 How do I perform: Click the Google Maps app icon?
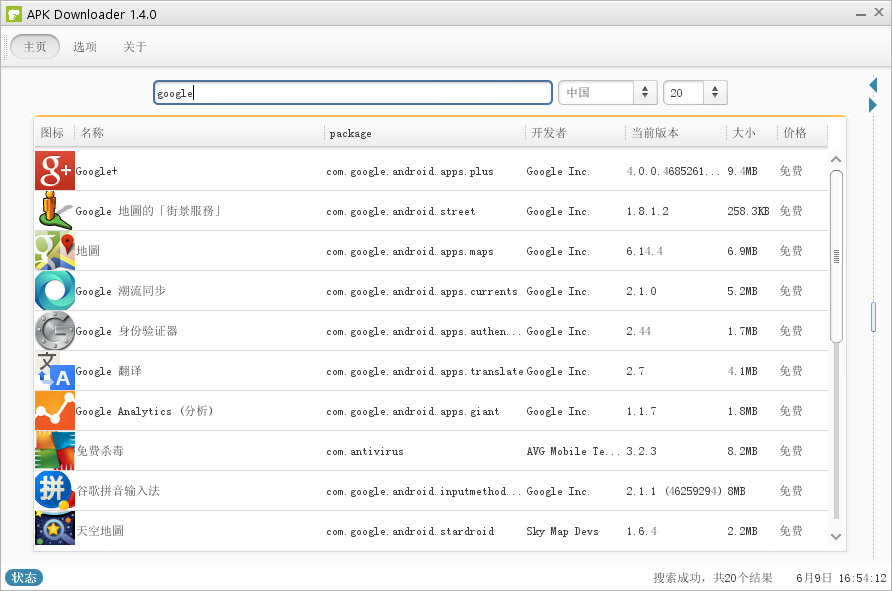[55, 251]
